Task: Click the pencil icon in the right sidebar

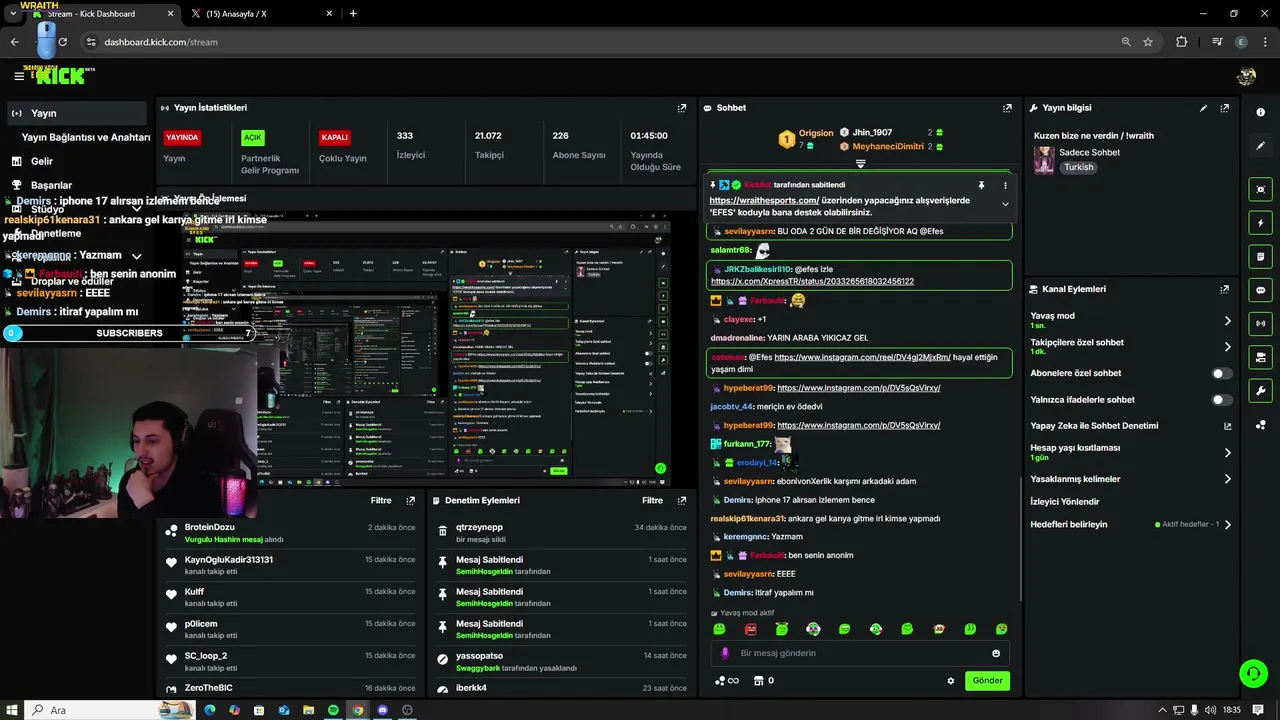Action: (x=1260, y=146)
